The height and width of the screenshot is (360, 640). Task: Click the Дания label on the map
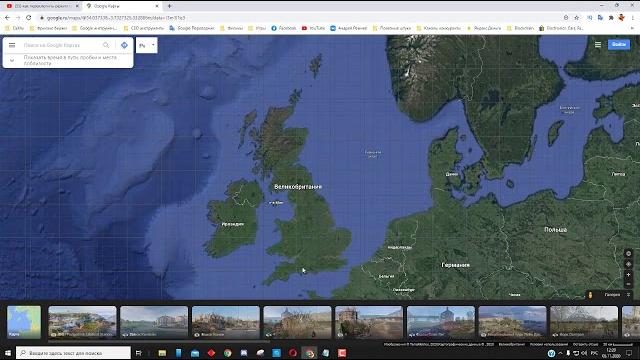452,174
